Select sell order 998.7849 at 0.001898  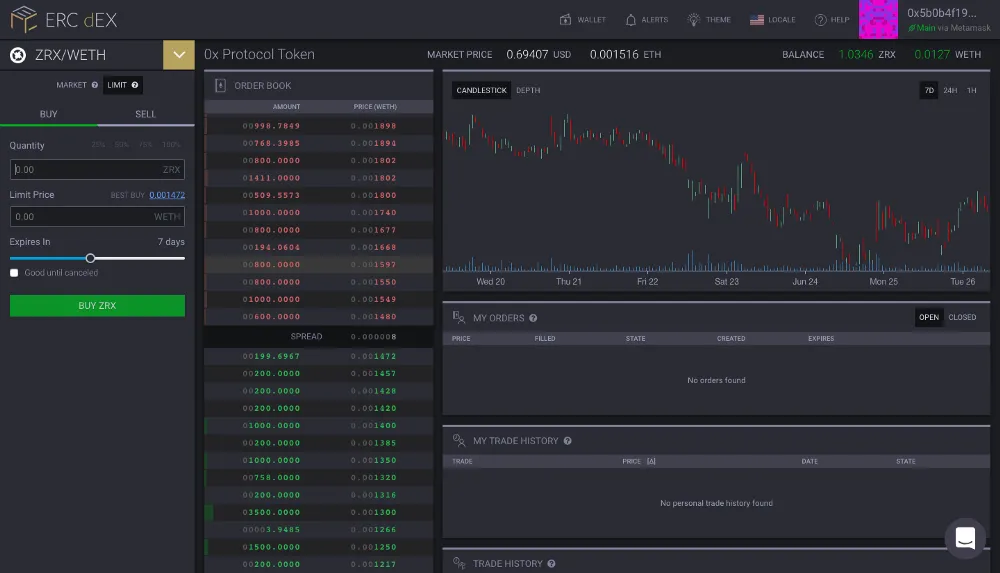(318, 126)
